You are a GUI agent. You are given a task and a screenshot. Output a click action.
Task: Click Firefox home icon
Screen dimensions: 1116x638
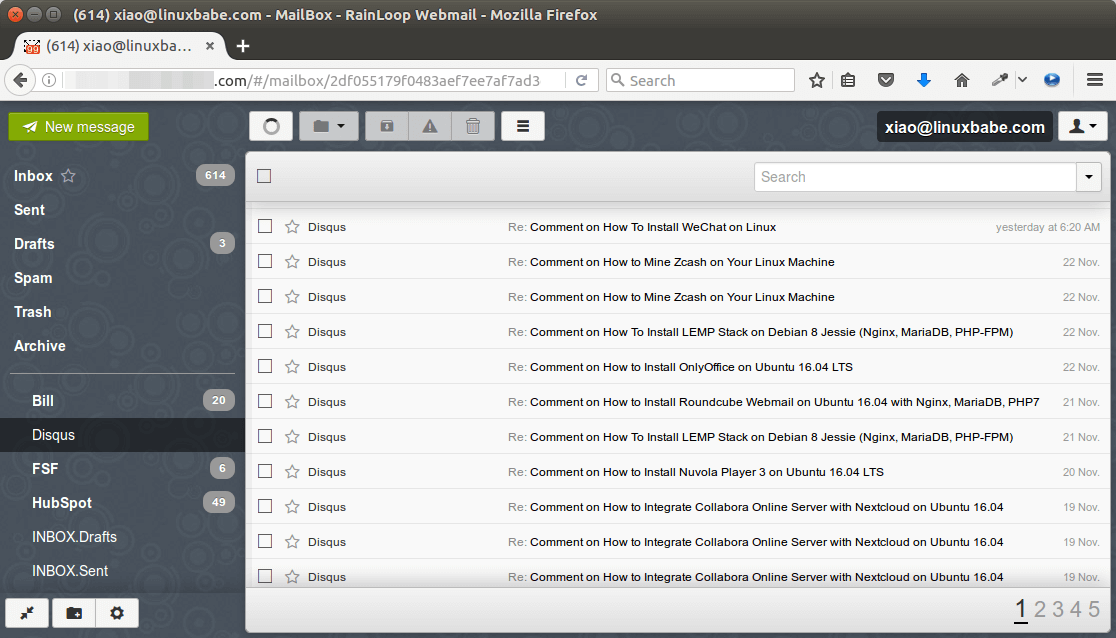961,80
